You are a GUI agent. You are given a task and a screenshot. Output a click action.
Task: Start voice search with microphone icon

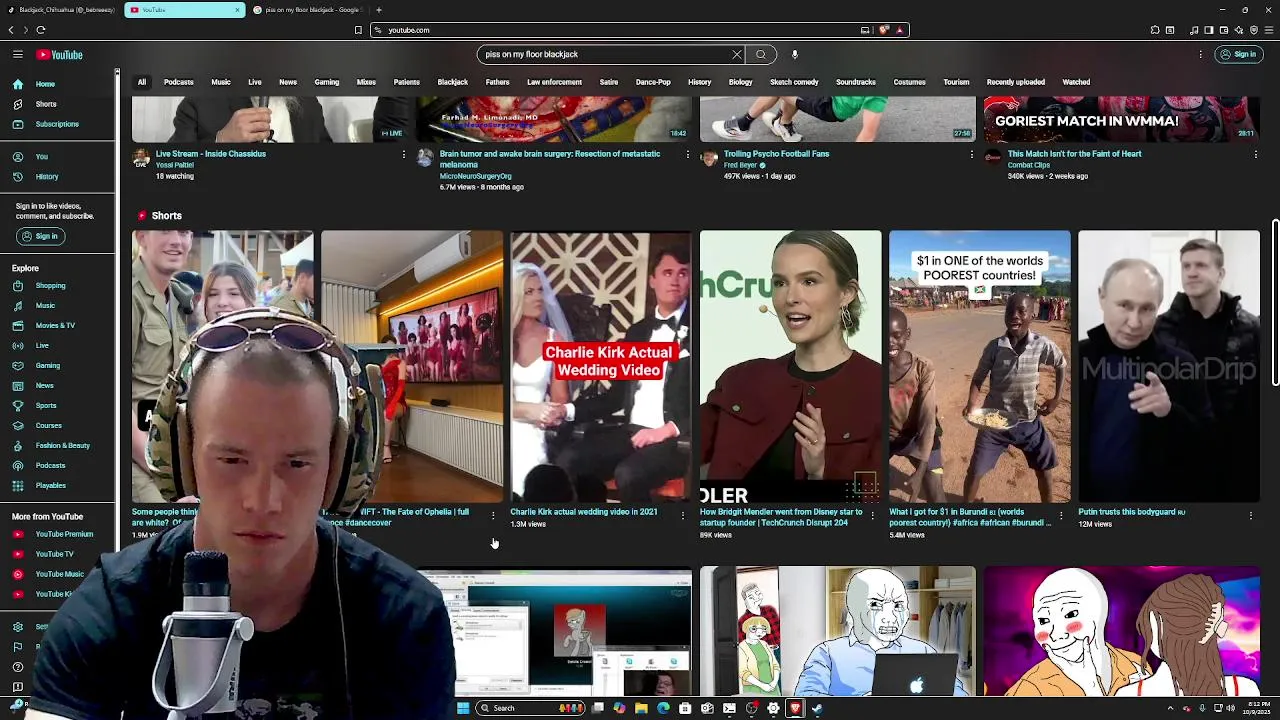pyautogui.click(x=794, y=54)
